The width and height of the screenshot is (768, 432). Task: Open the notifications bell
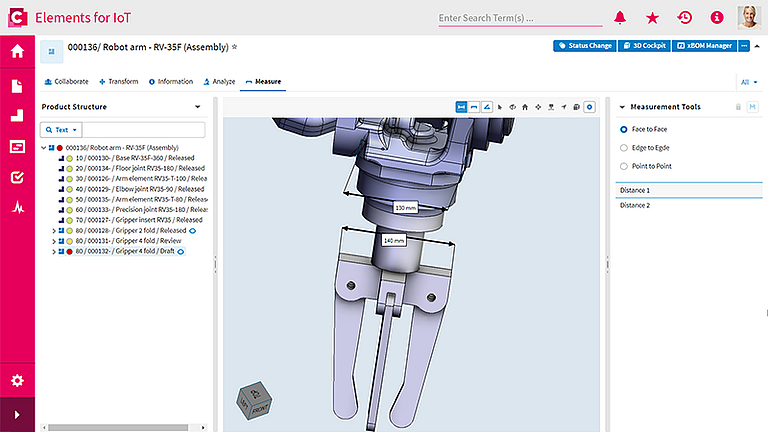point(620,18)
